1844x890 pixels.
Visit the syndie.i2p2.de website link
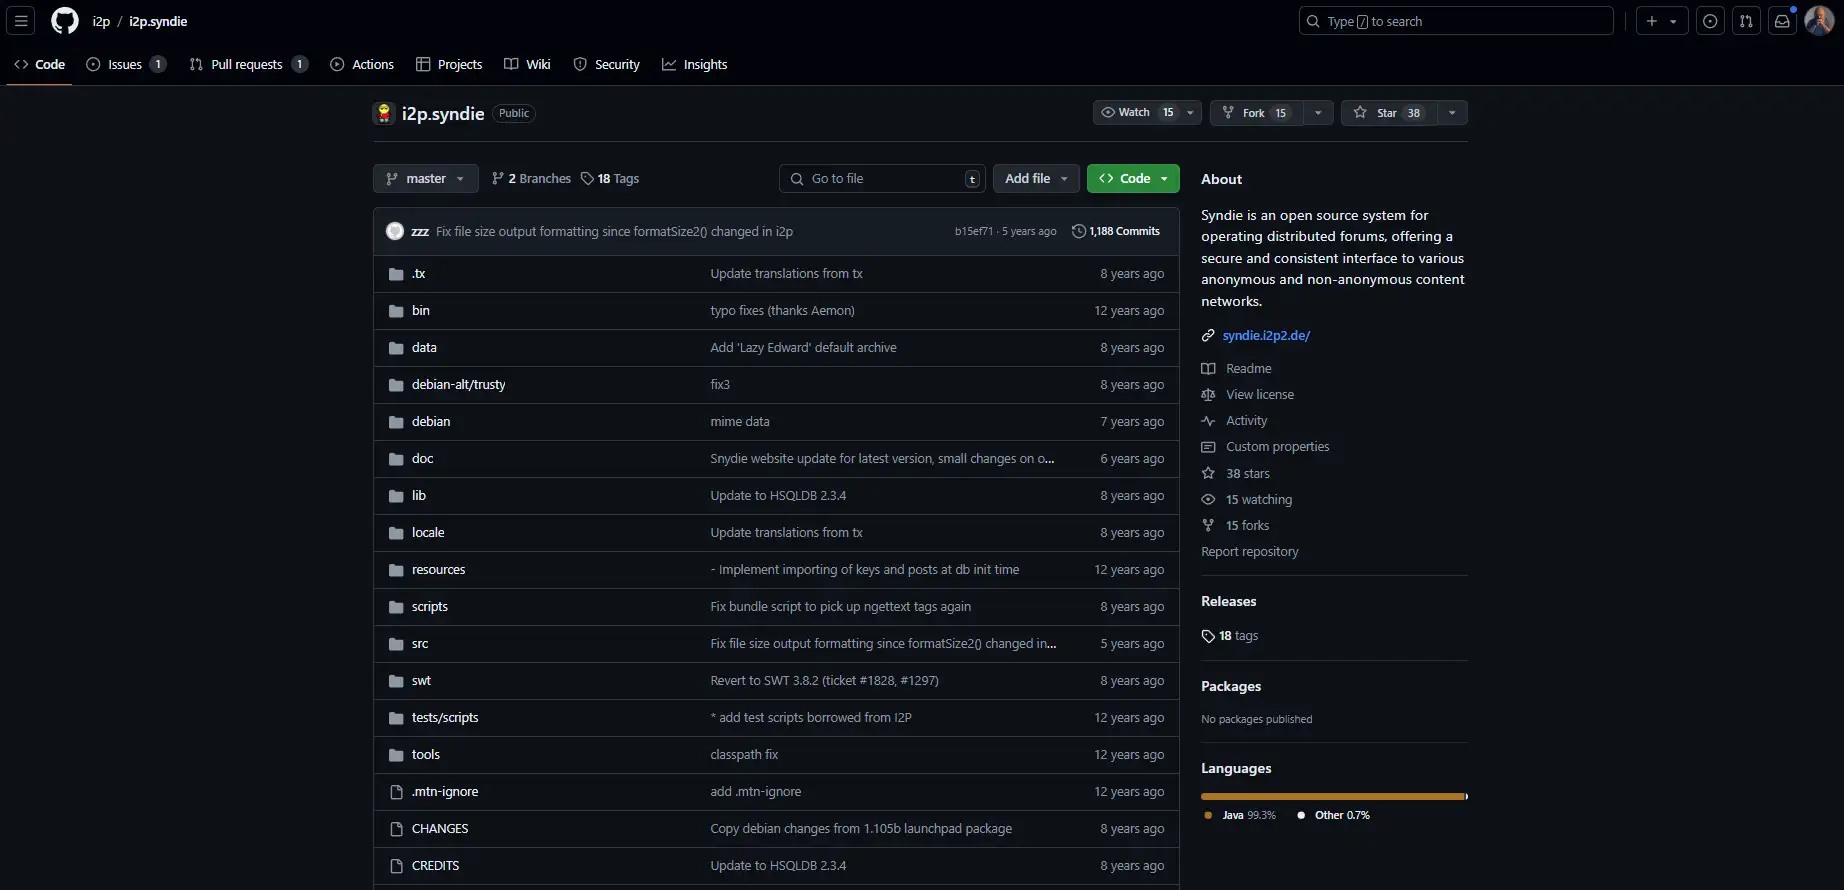1266,335
